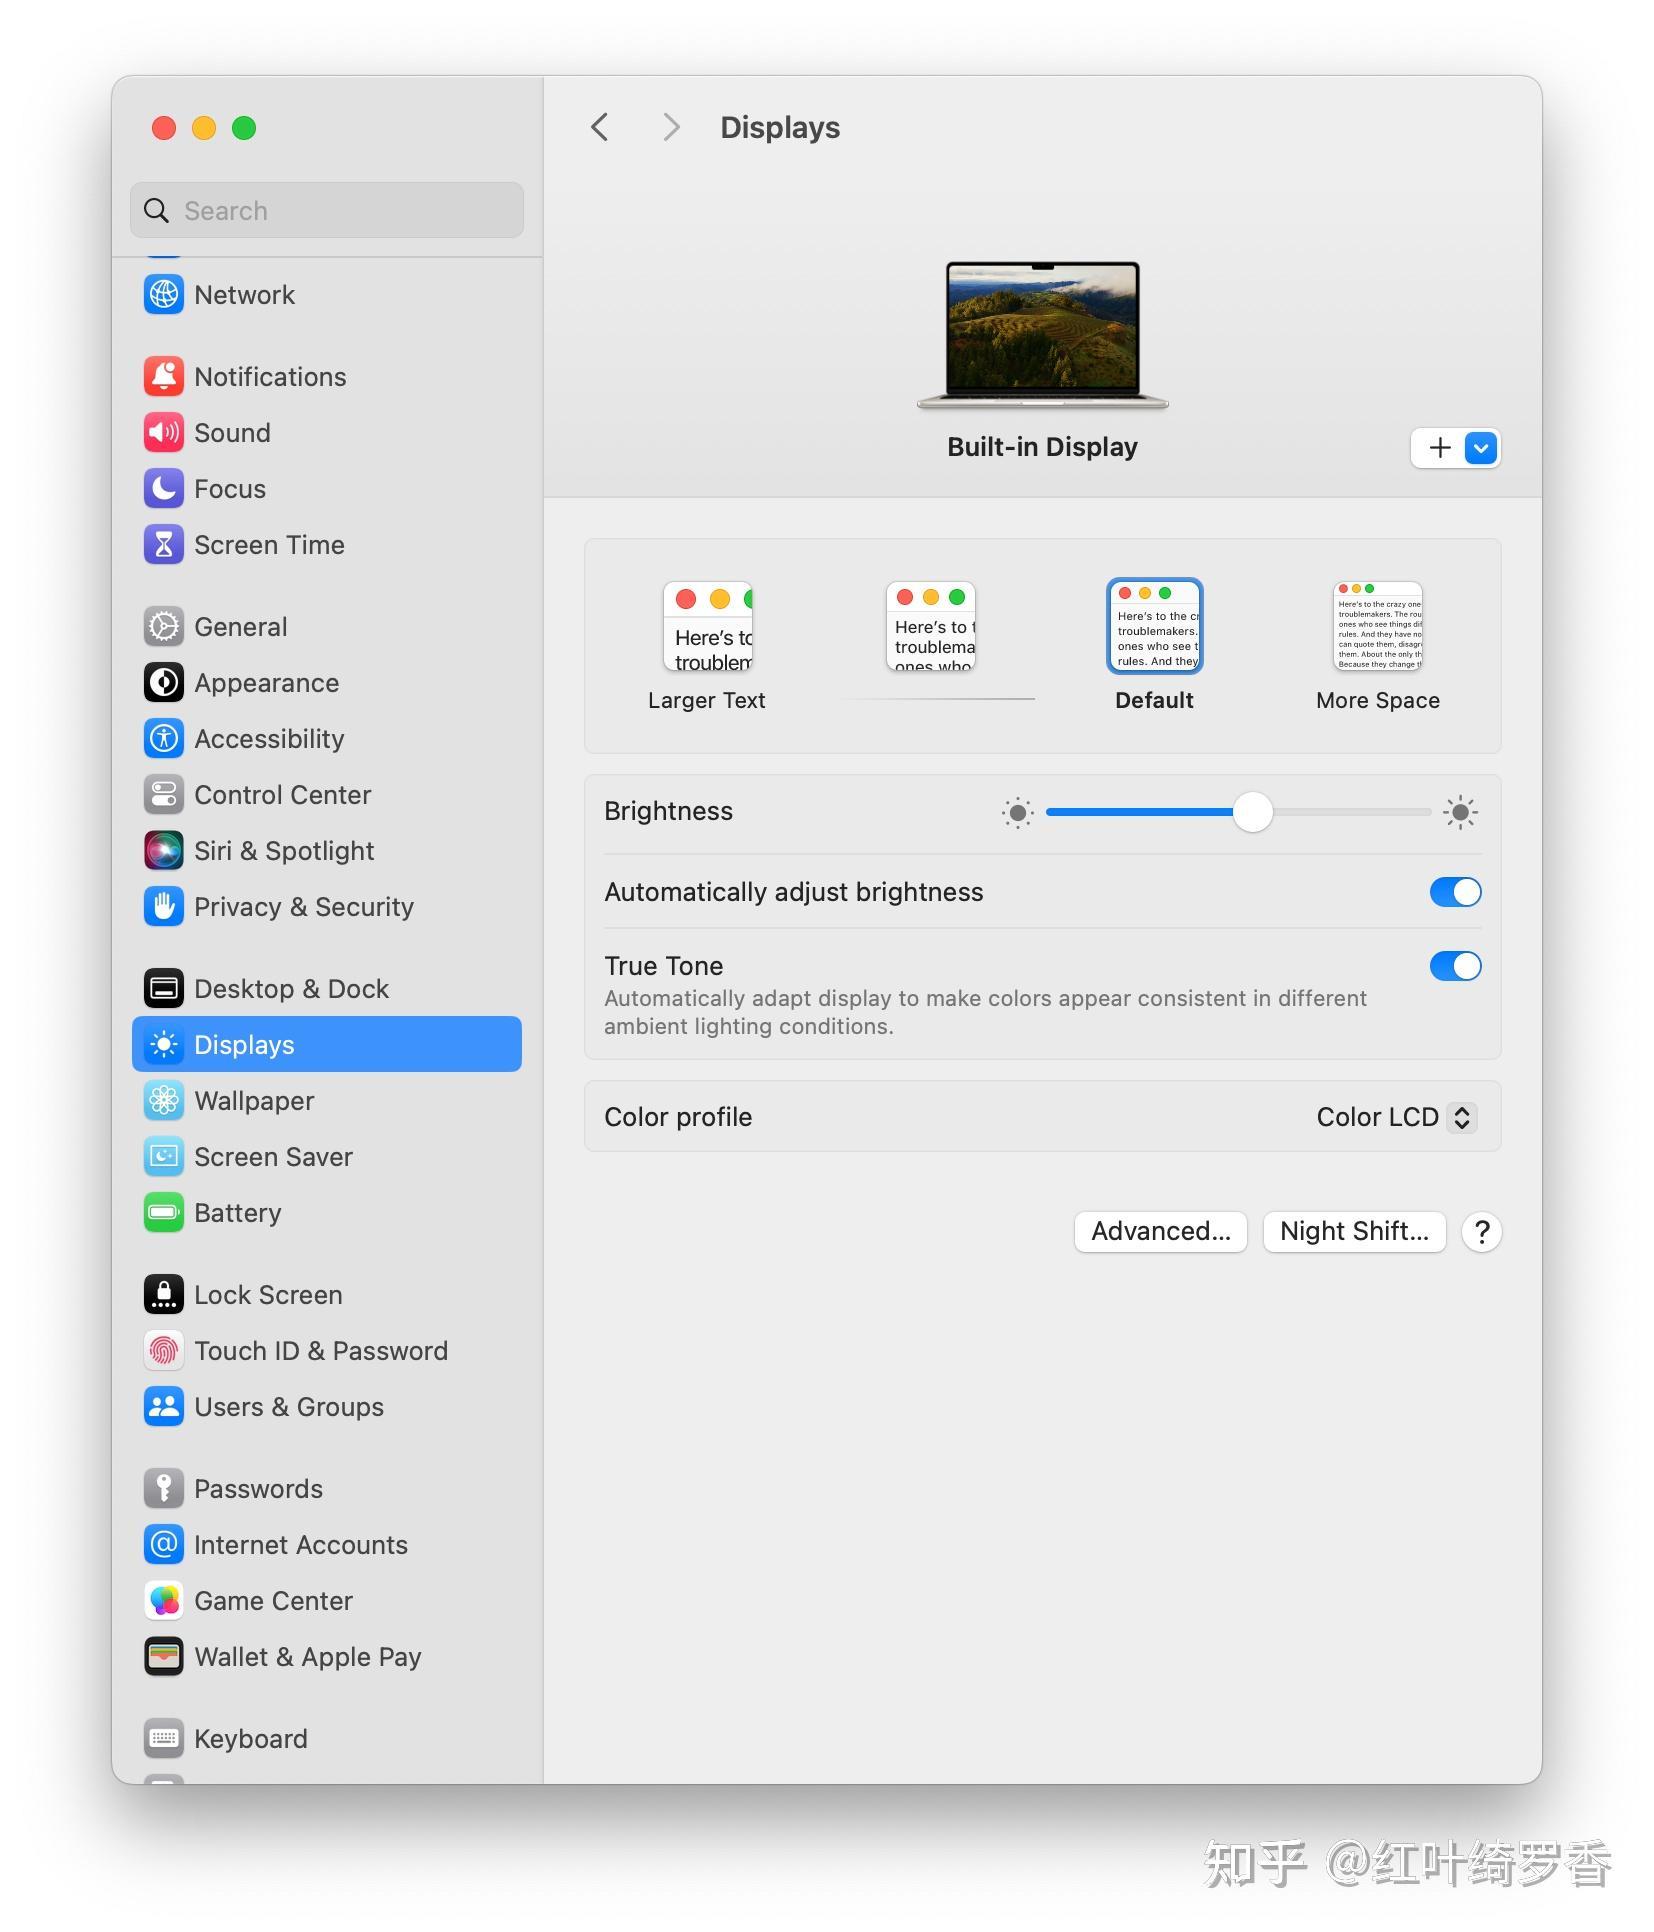Viewport: 1654px width, 1932px height.
Task: Select the Network sidebar icon
Action: [164, 295]
